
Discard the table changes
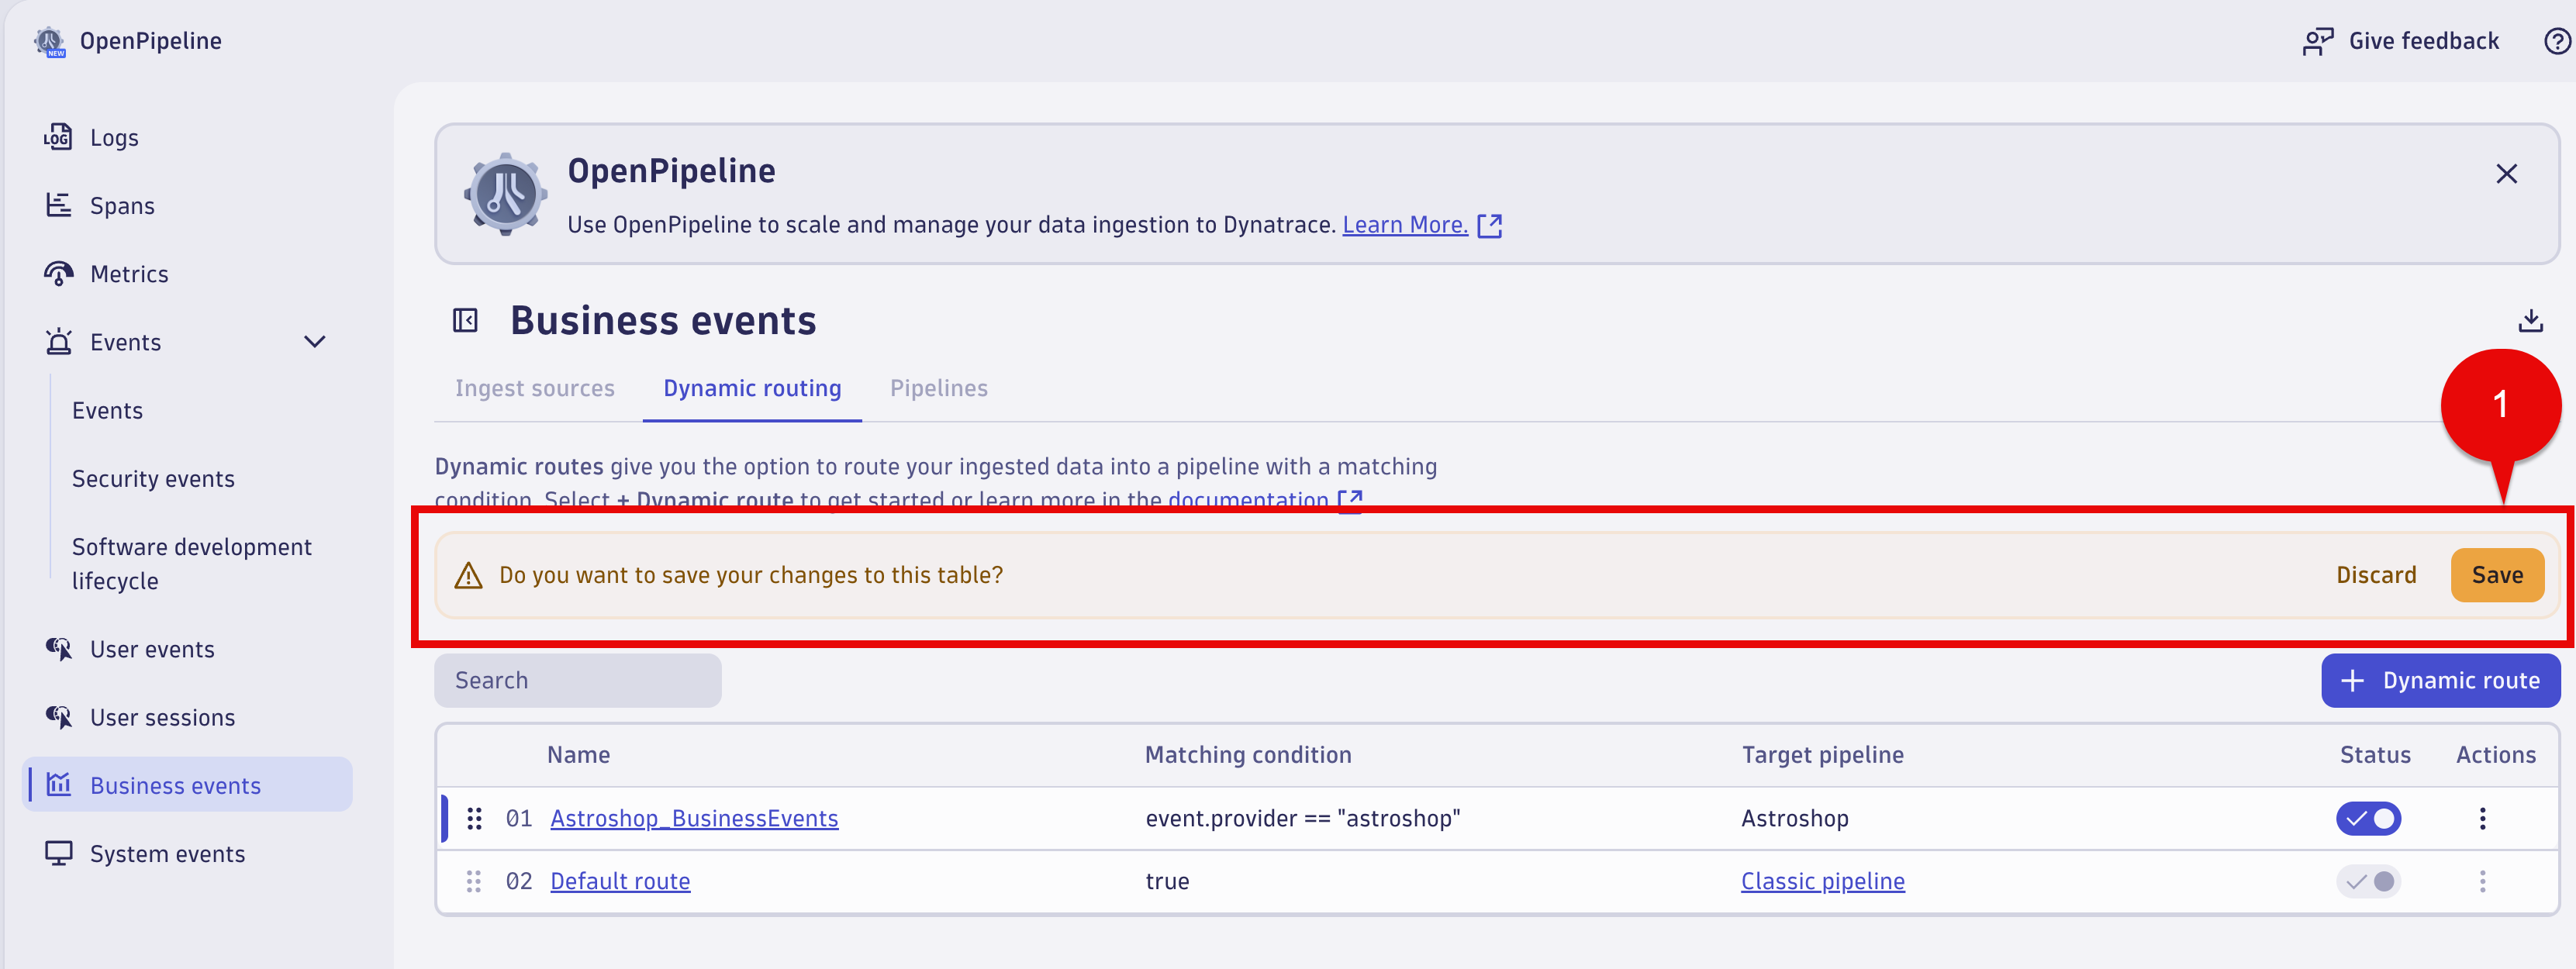coord(2376,575)
